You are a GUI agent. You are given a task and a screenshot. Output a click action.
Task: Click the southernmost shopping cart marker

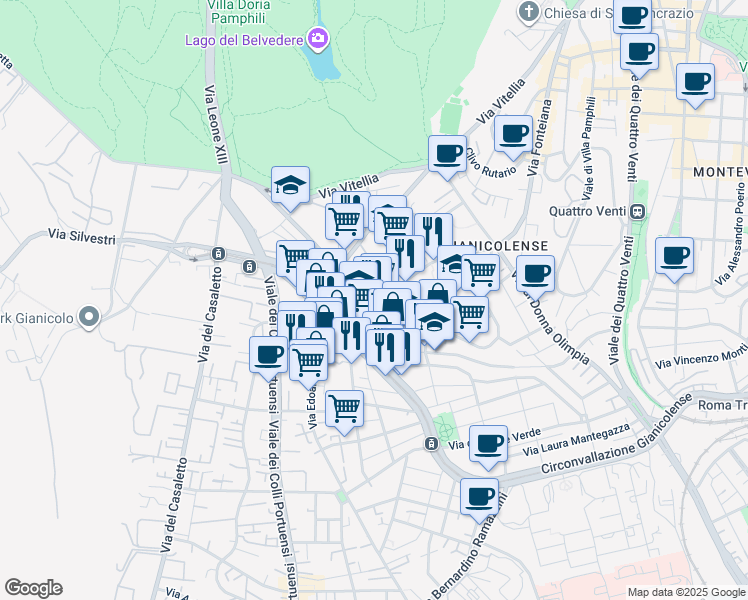pyautogui.click(x=344, y=407)
